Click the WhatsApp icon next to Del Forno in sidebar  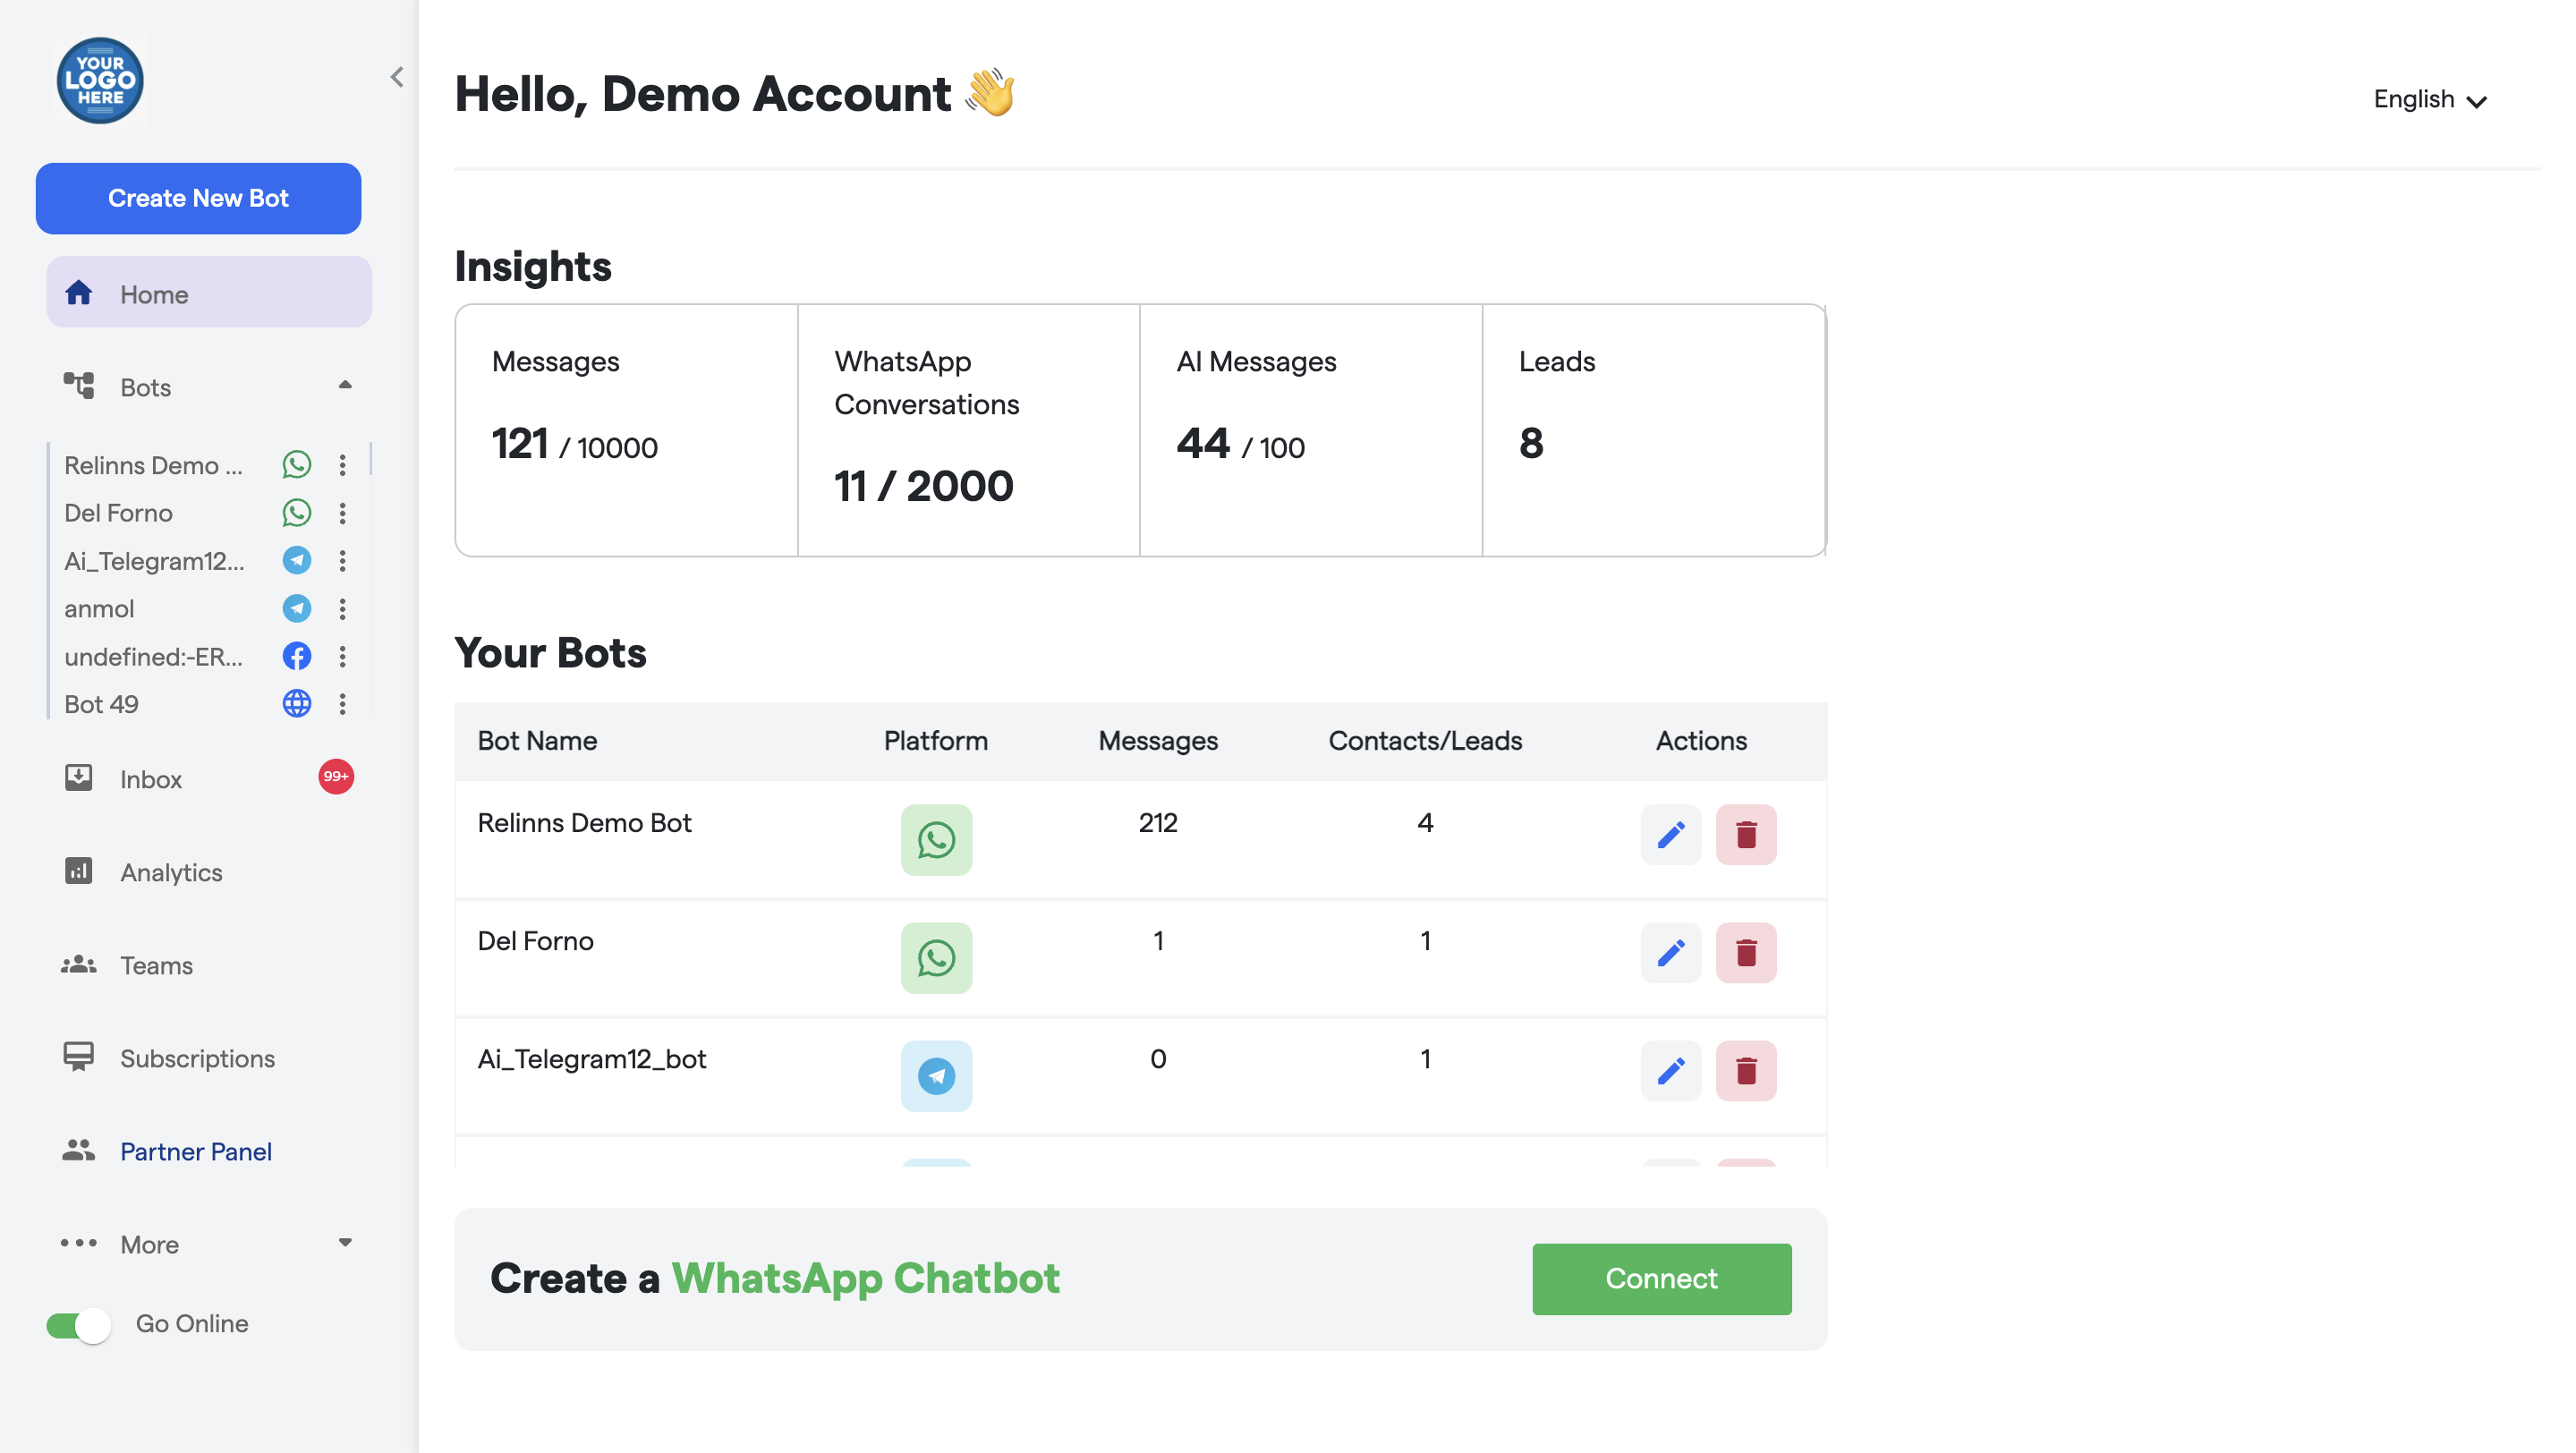click(x=297, y=513)
